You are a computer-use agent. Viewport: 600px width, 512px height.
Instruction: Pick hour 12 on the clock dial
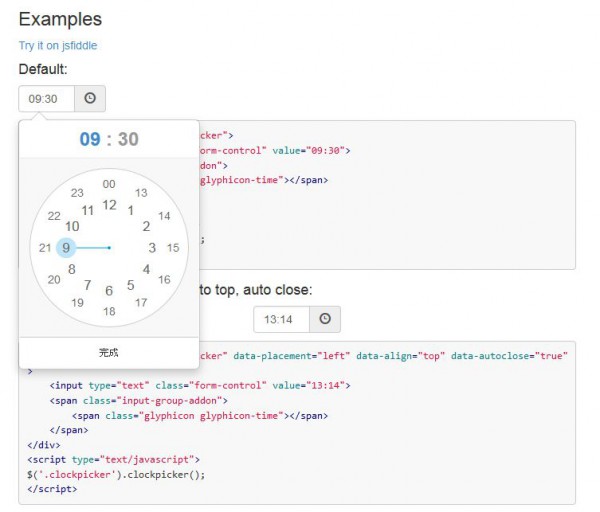109,205
